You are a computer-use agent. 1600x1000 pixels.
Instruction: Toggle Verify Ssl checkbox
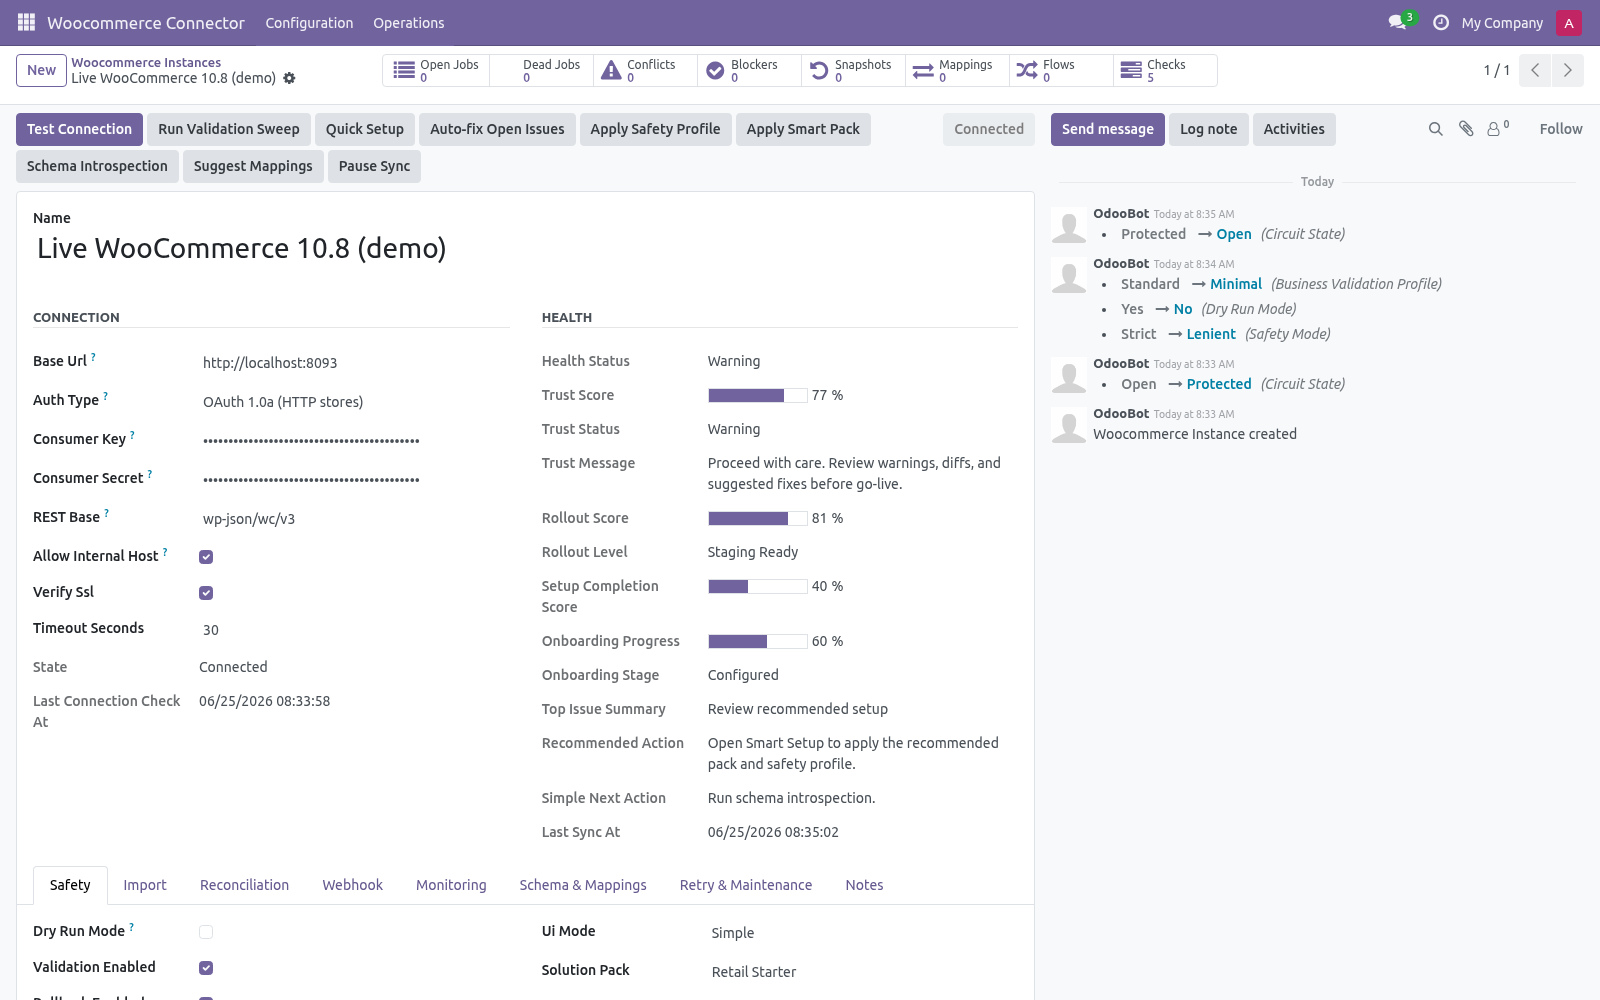206,593
